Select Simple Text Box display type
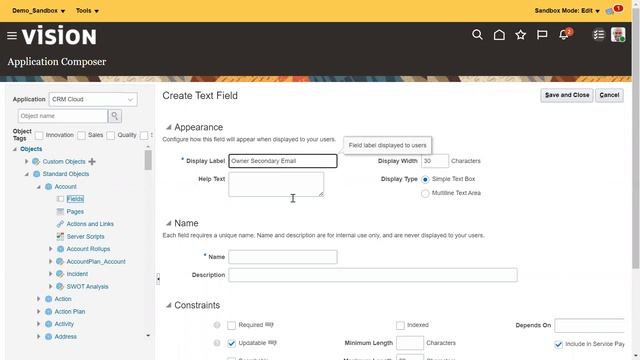 (425, 179)
